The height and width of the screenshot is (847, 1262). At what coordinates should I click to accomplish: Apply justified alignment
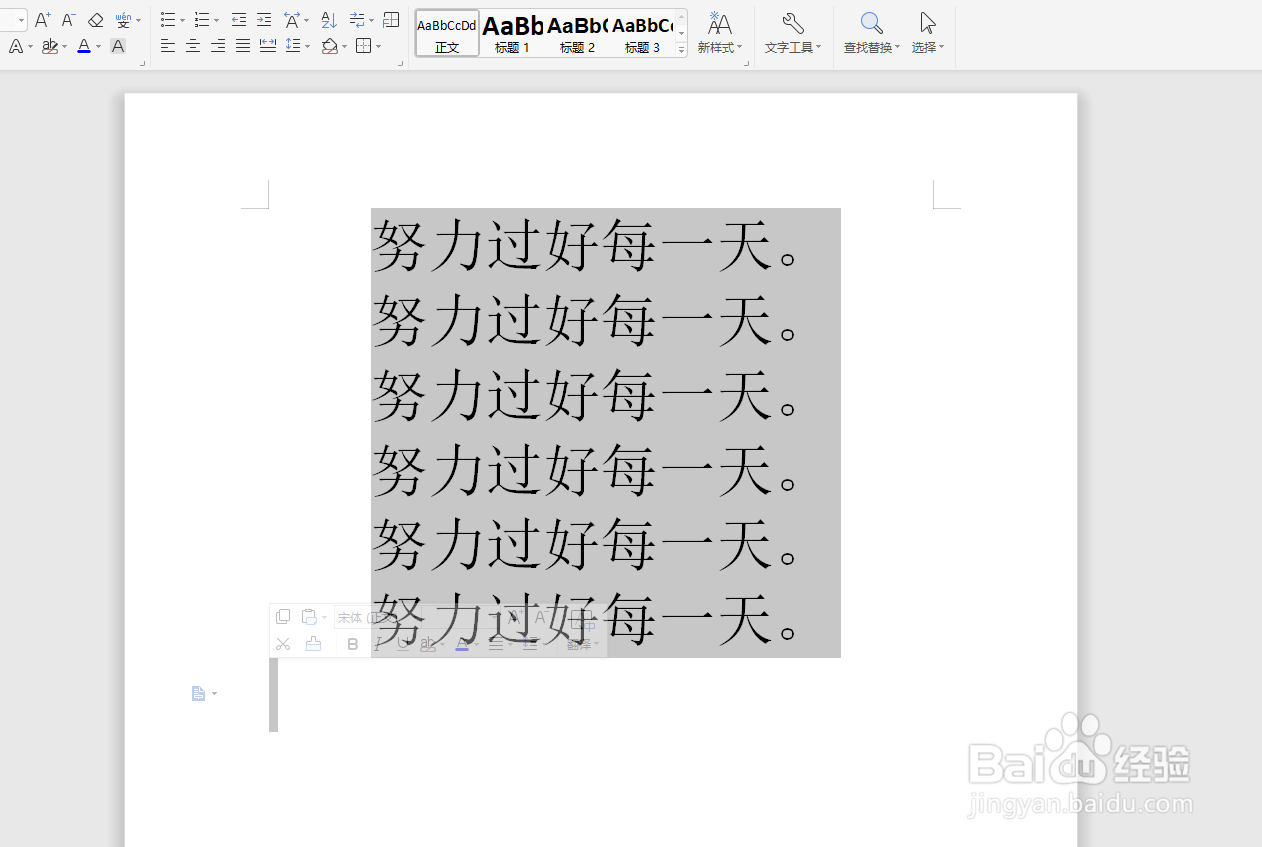243,46
